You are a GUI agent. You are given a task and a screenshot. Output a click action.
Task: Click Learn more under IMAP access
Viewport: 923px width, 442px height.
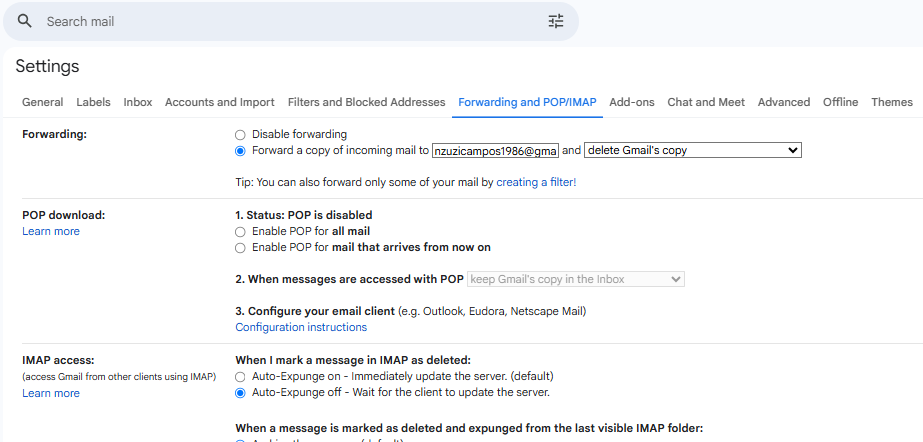51,393
